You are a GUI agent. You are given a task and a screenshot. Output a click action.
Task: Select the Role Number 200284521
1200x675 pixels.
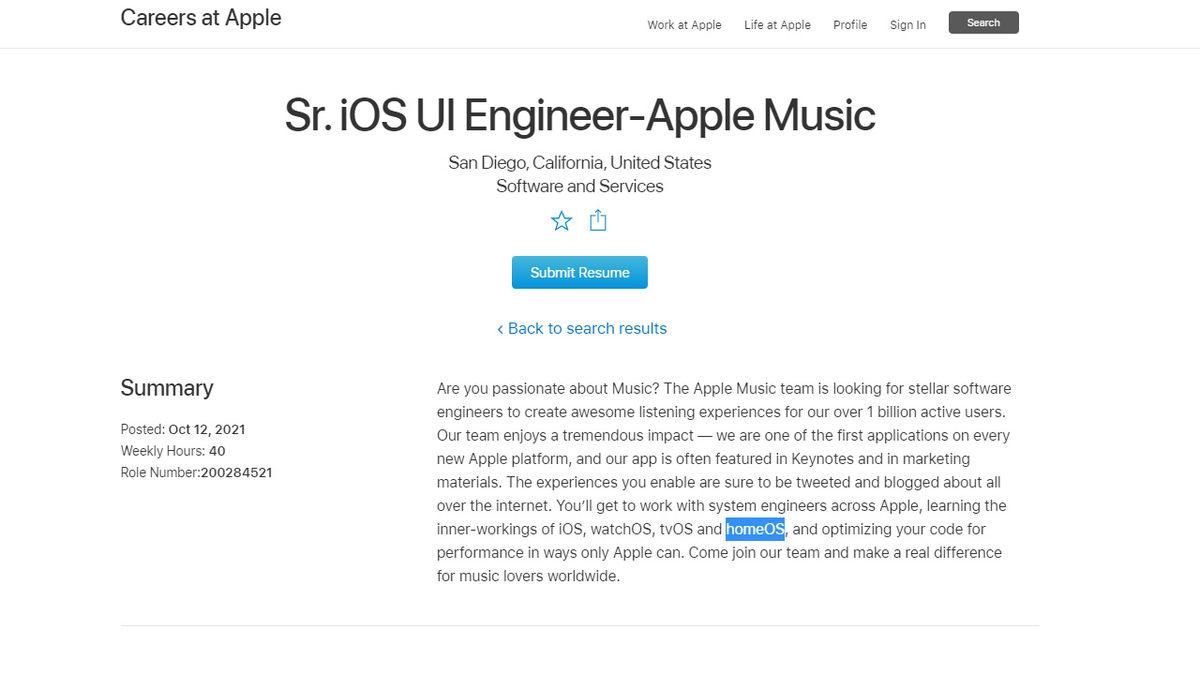[196, 472]
